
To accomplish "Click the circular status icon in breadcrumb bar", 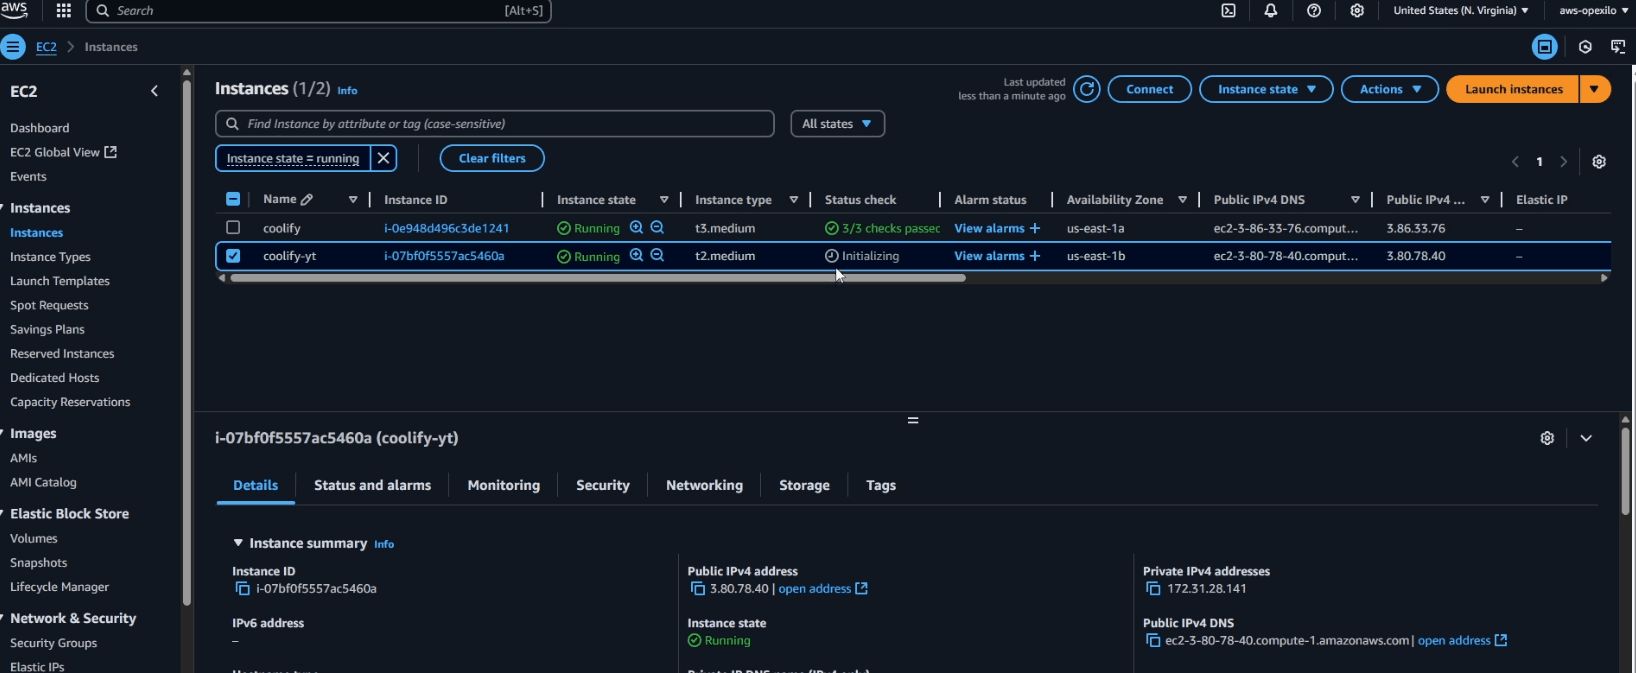I will [x=1585, y=47].
